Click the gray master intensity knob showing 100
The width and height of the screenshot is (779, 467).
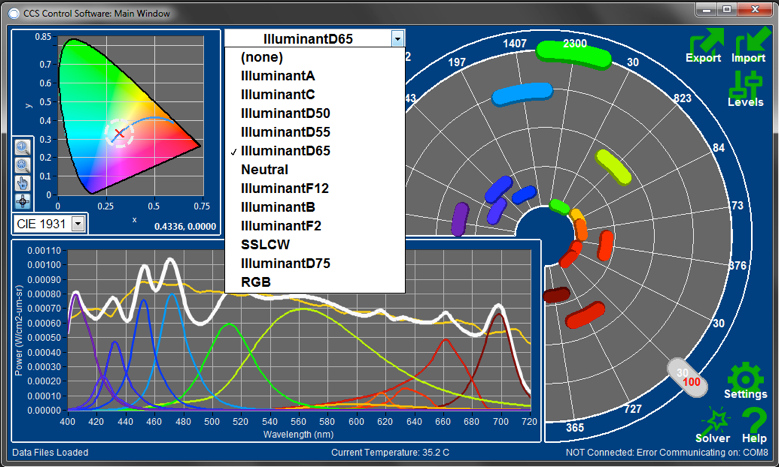[688, 377]
